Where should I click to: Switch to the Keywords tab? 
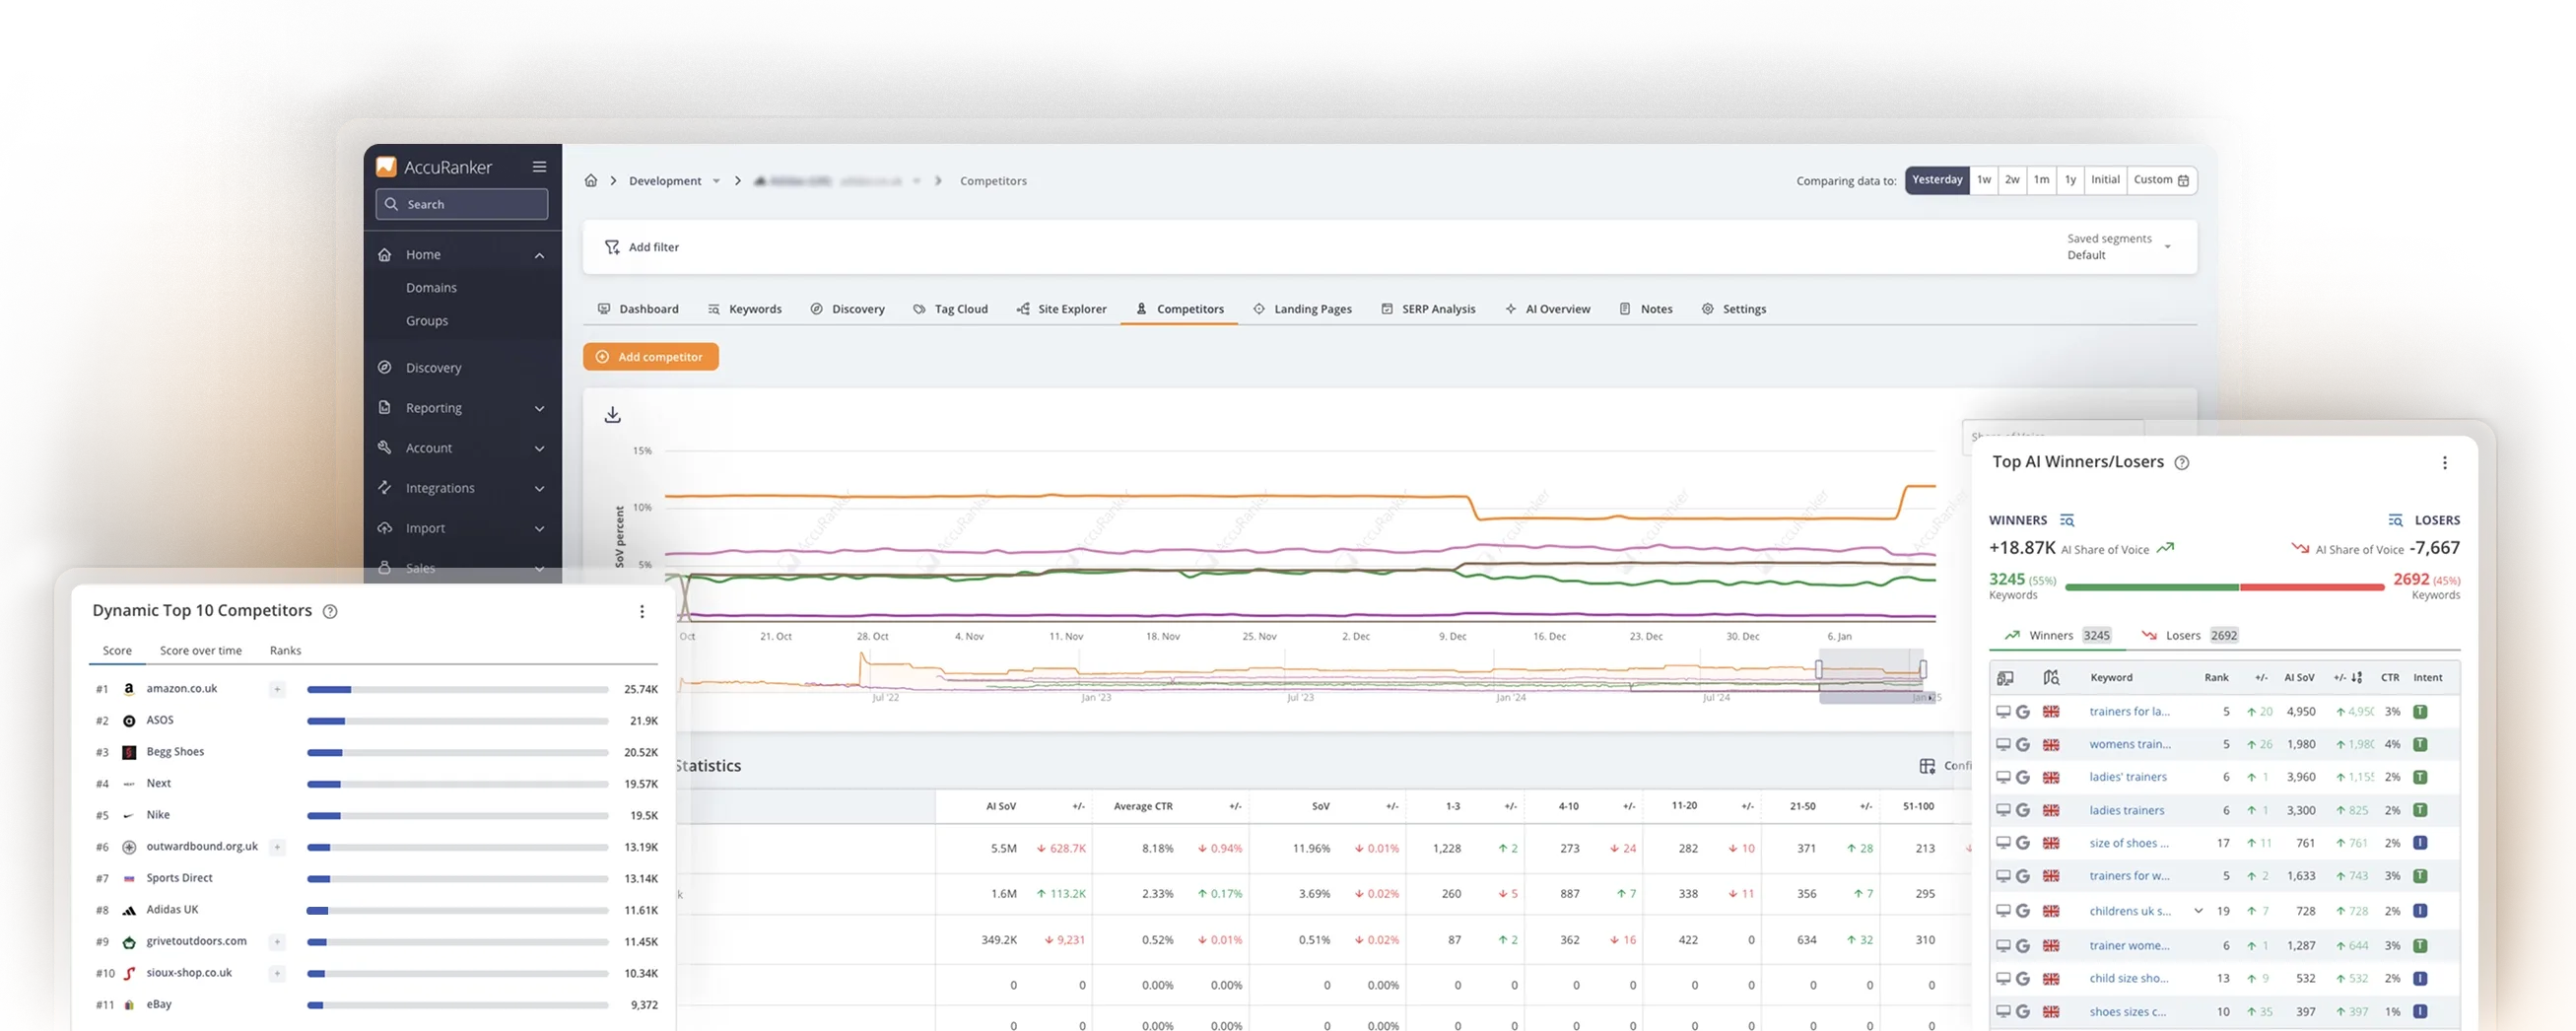click(x=744, y=309)
